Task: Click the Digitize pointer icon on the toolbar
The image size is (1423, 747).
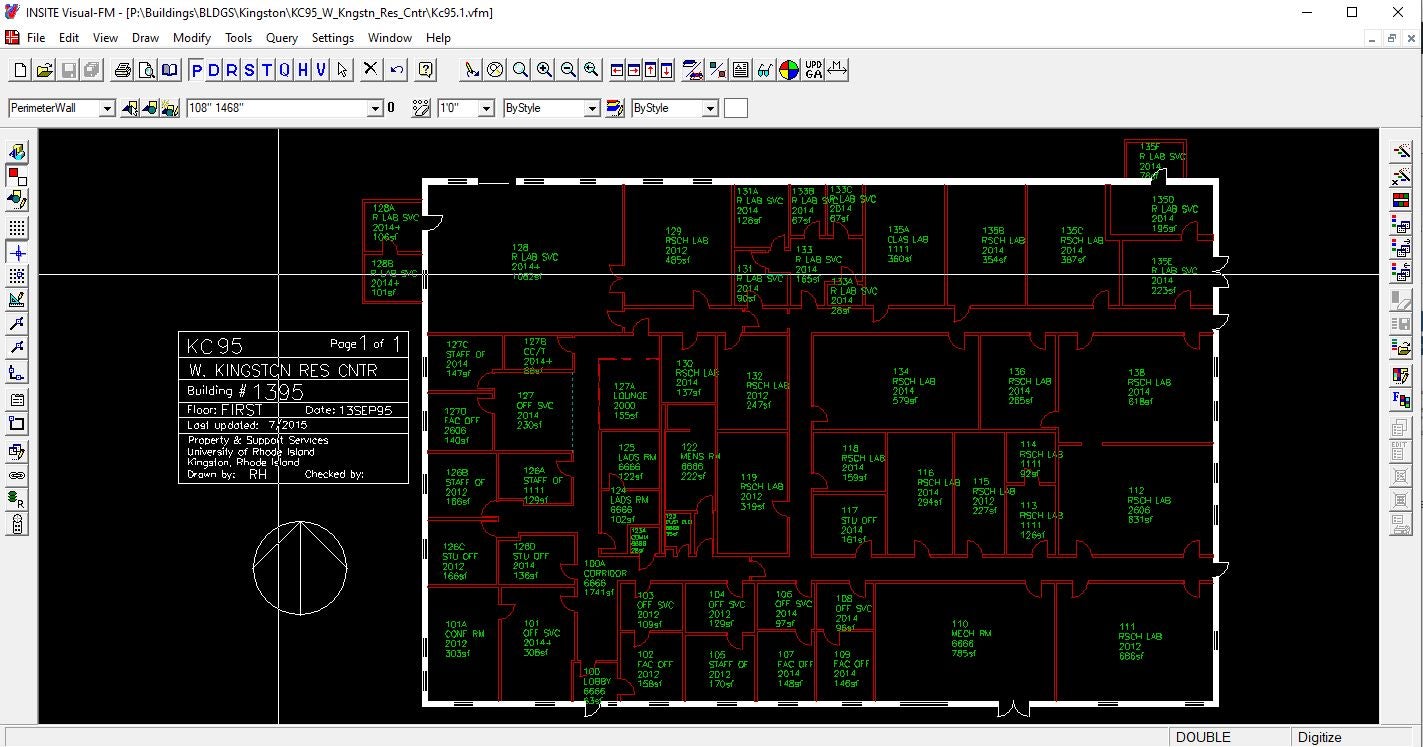Action: coord(470,70)
